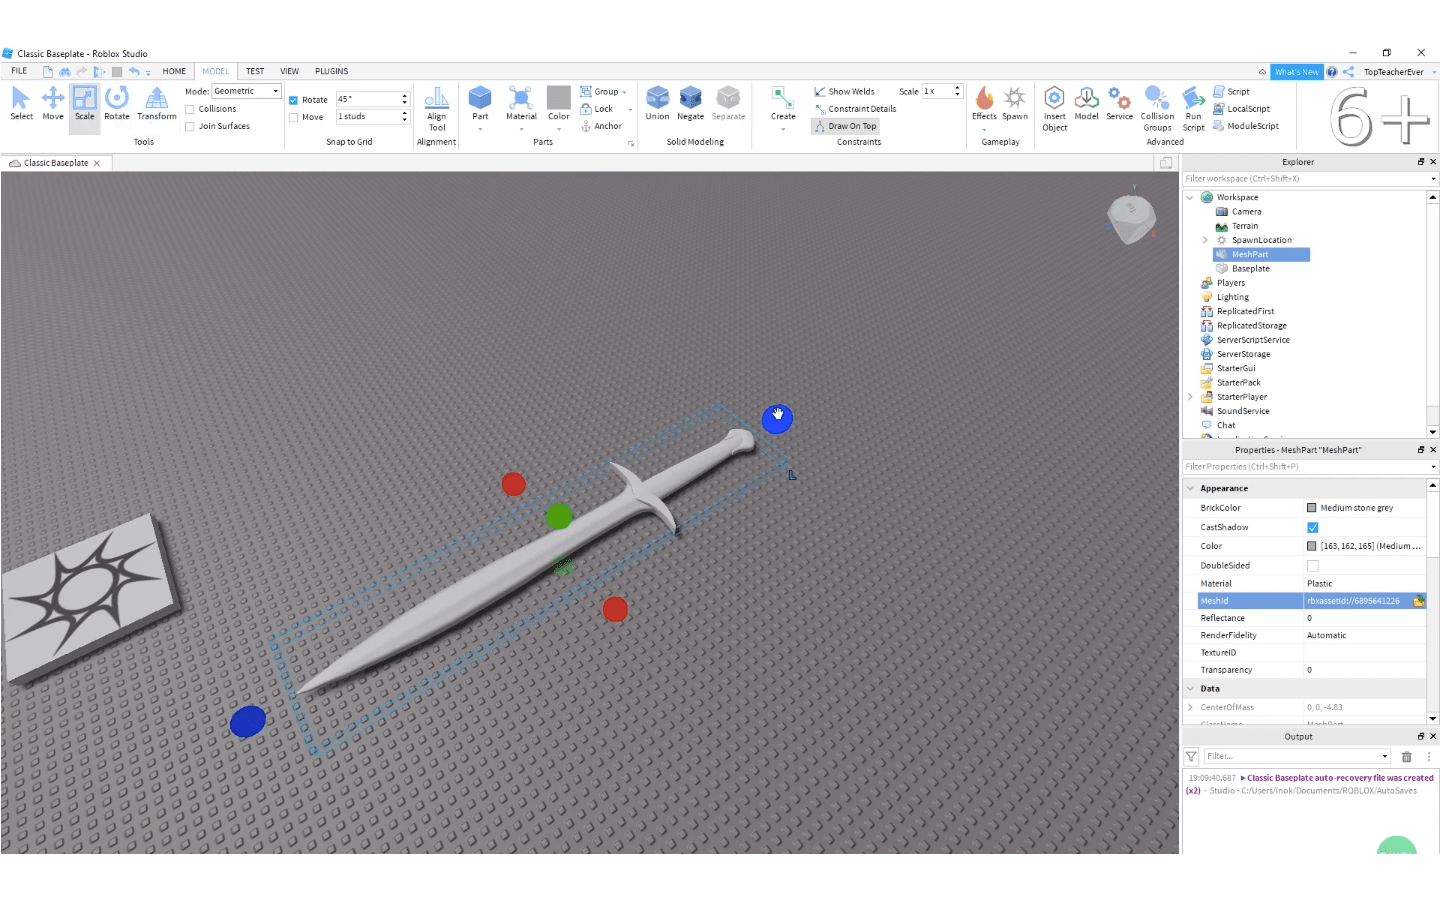
Task: Activate the Transform tool
Action: pos(157,104)
